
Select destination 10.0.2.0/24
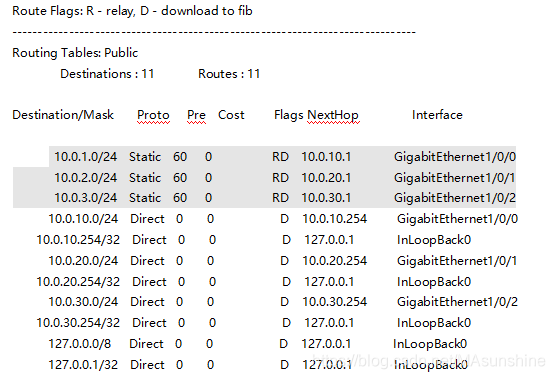point(85,178)
